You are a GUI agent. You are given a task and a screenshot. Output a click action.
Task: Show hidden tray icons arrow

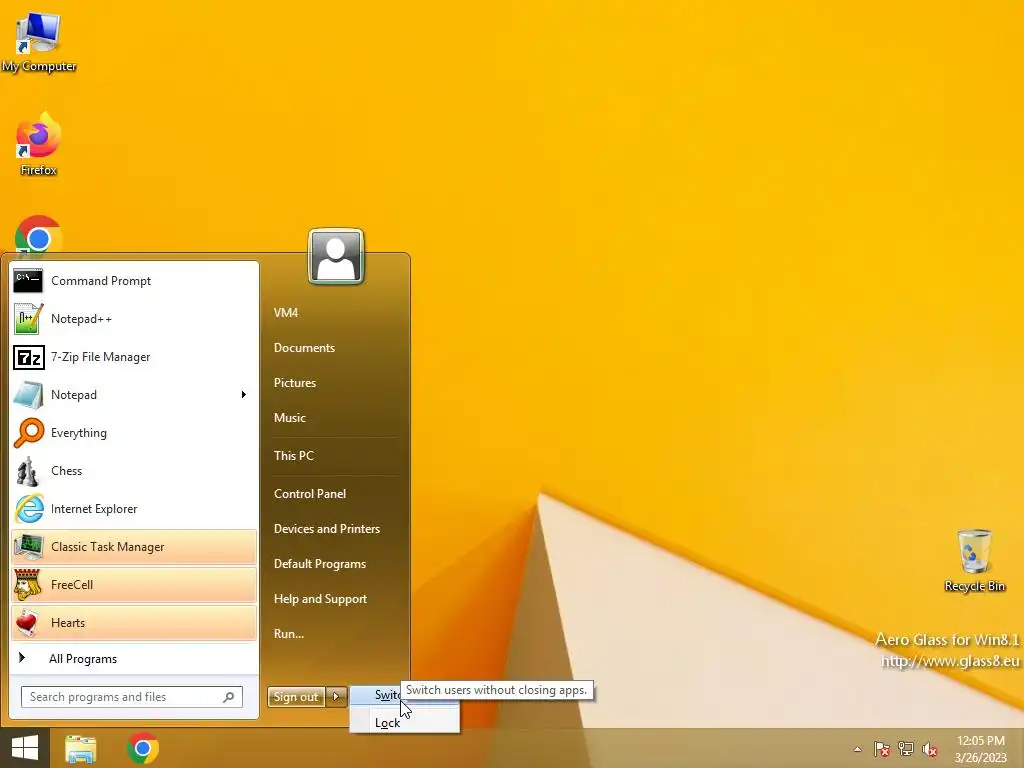[857, 749]
